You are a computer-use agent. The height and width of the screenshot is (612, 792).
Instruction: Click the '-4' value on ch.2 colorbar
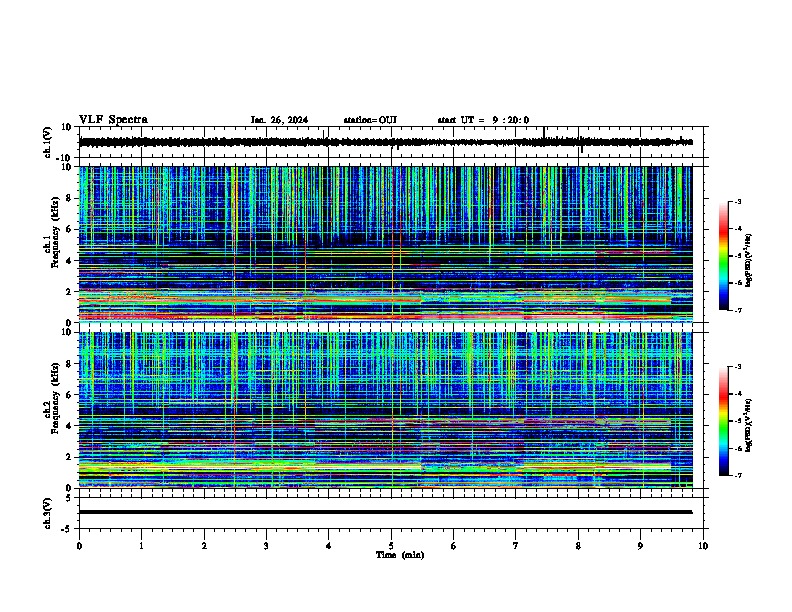coord(737,394)
